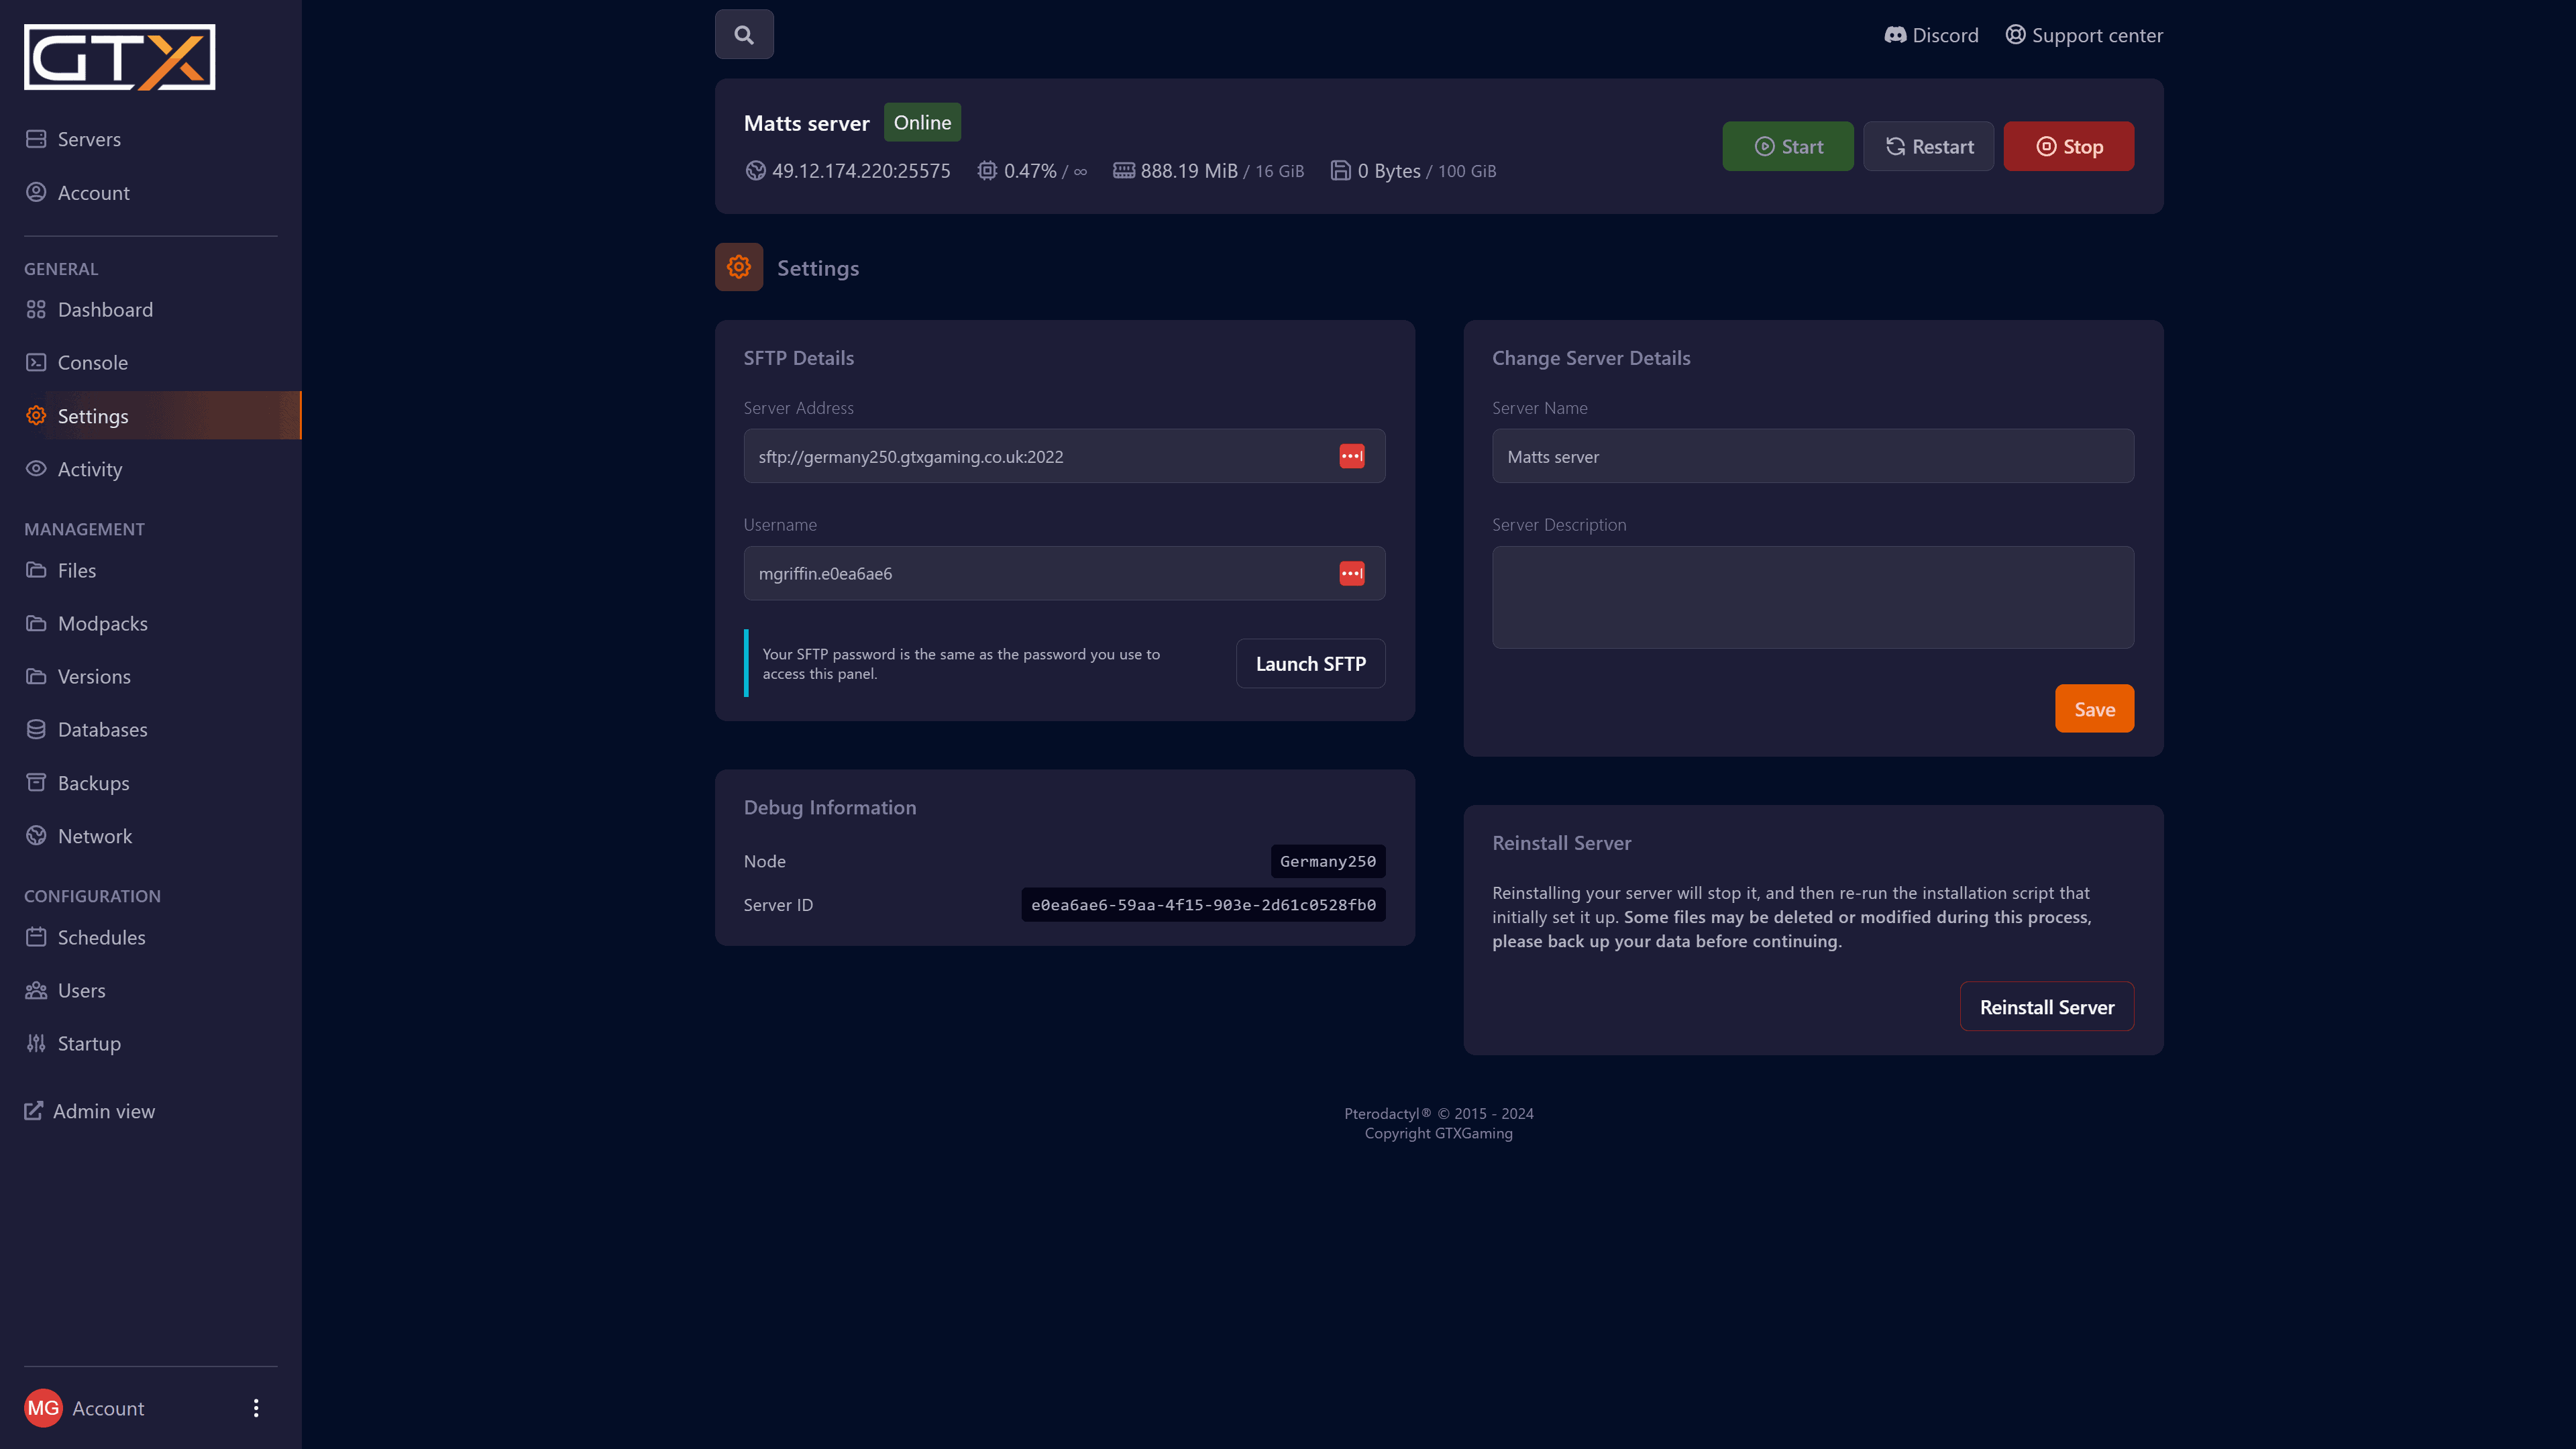Click into the Server Name input
This screenshot has width=2576, height=1449.
[1812, 456]
